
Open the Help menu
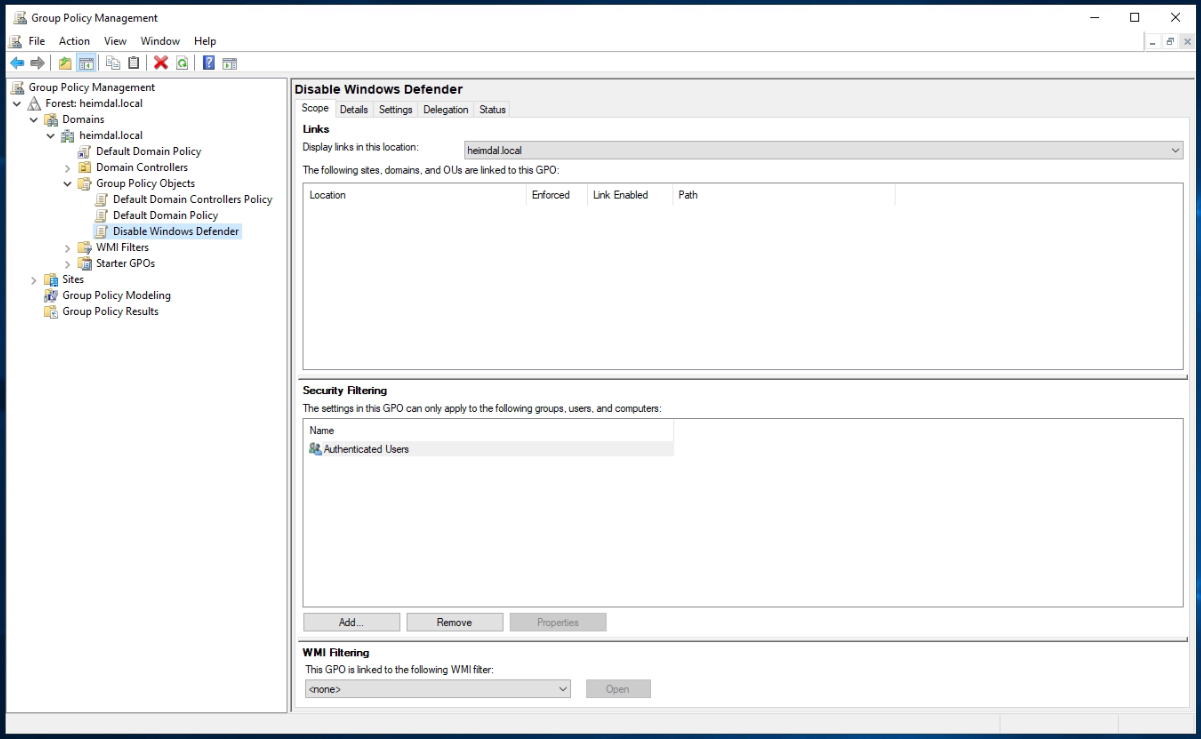[x=205, y=41]
